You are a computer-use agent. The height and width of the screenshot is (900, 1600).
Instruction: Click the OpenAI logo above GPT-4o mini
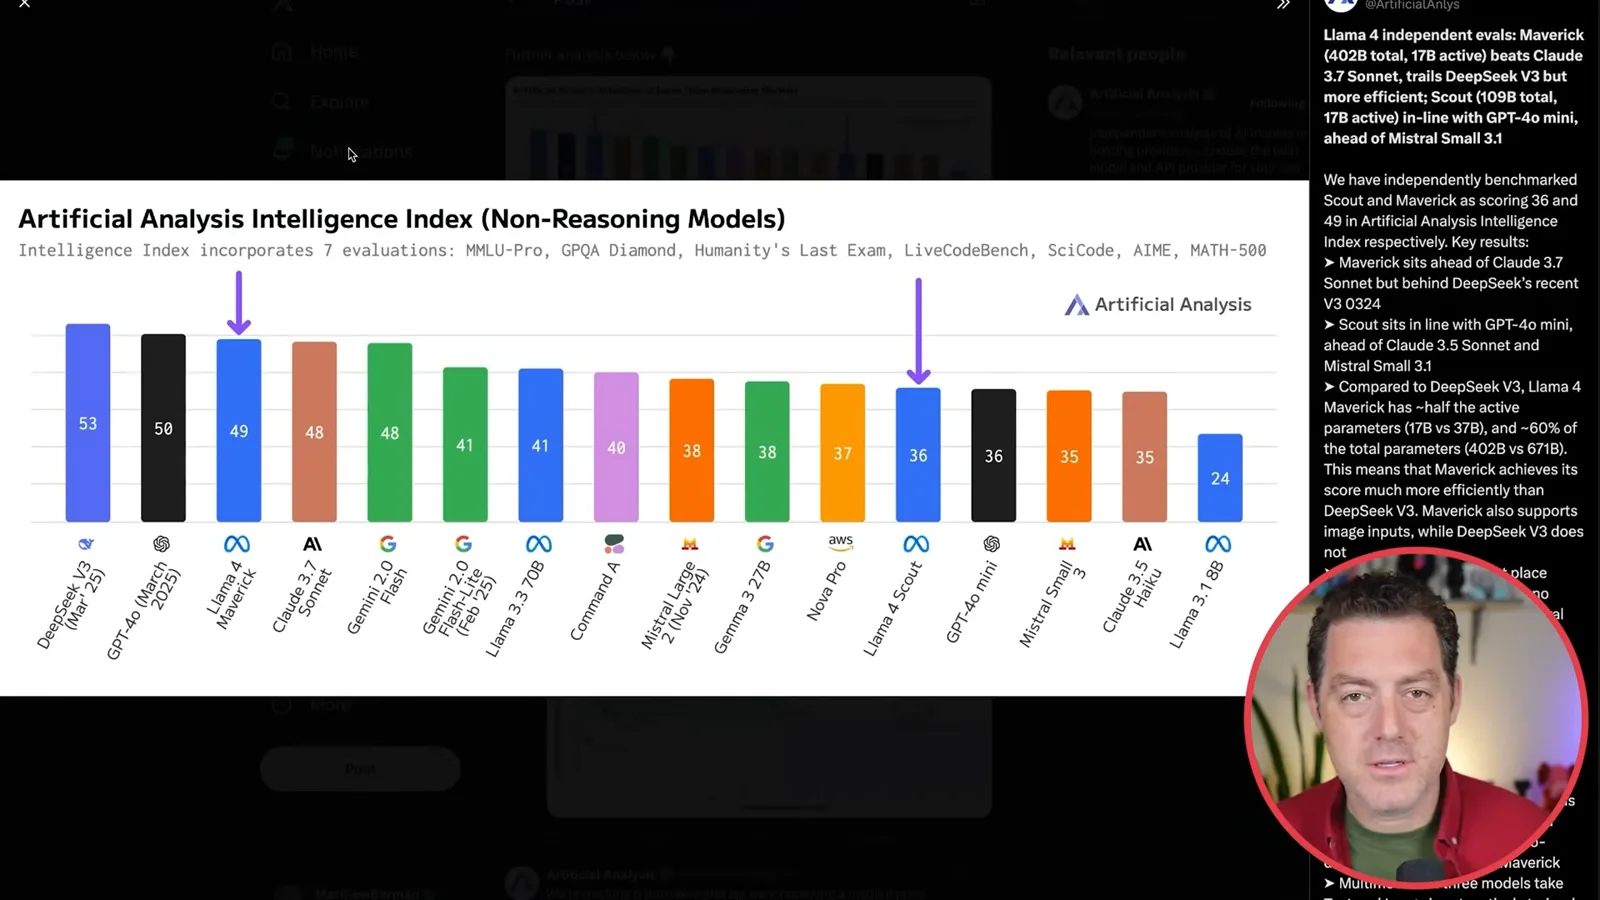[992, 544]
